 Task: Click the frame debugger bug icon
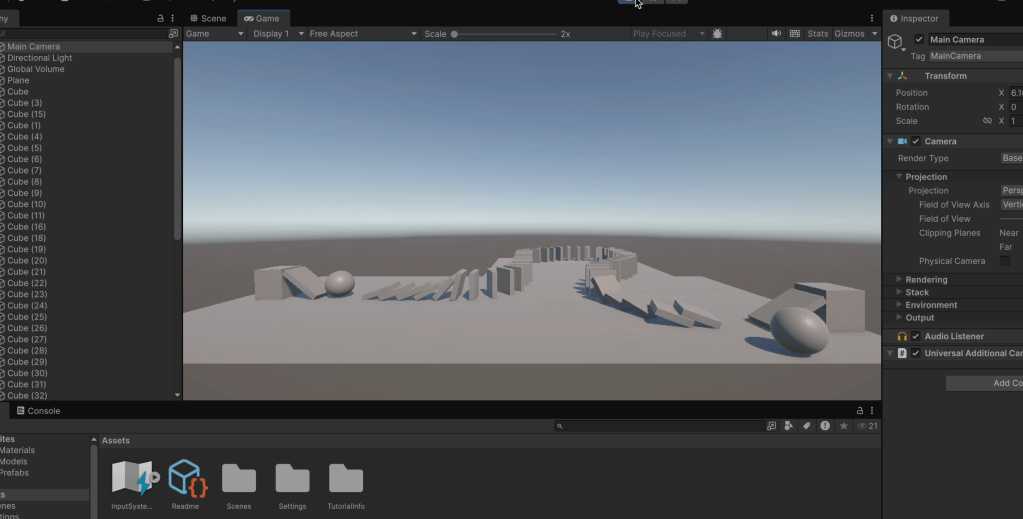(x=718, y=34)
